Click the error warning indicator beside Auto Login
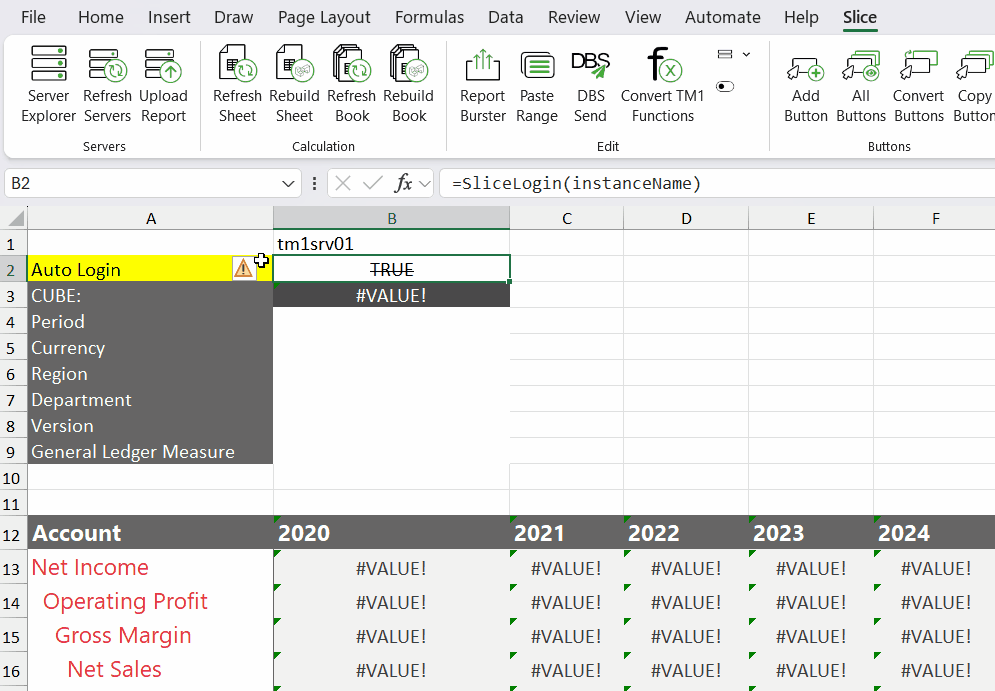995x691 pixels. 243,268
